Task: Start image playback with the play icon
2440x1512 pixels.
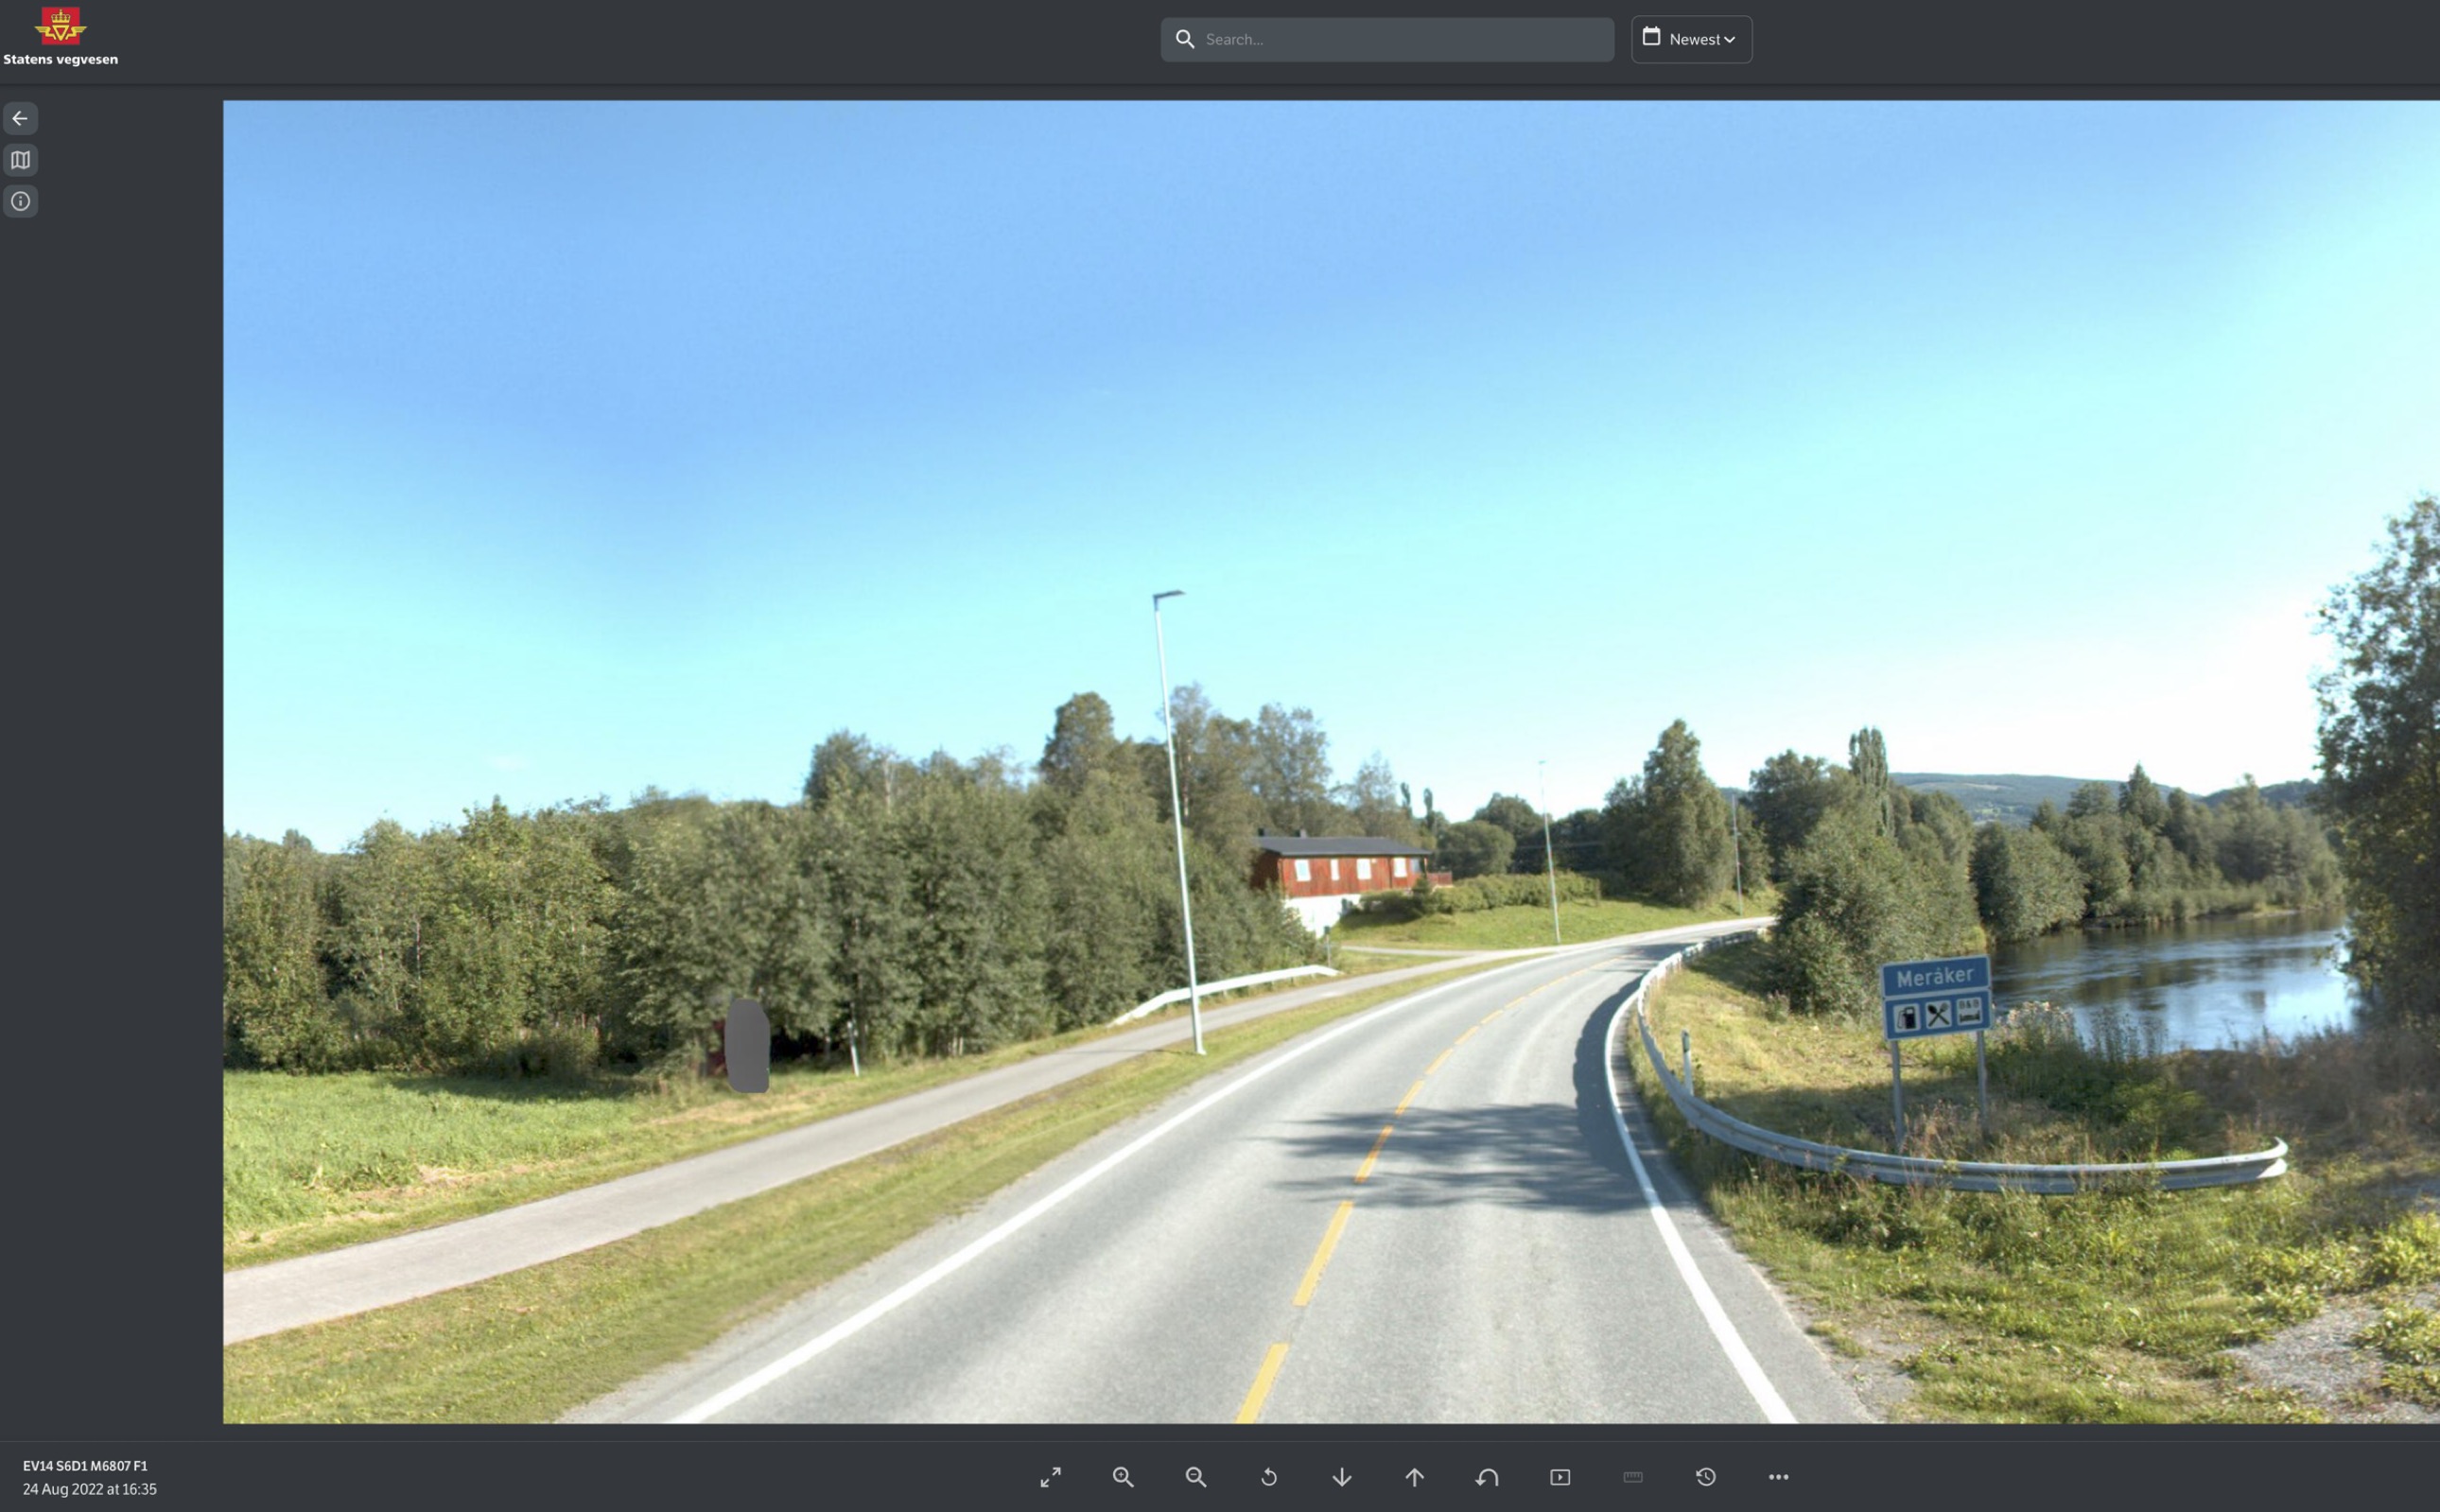Action: coord(1560,1477)
